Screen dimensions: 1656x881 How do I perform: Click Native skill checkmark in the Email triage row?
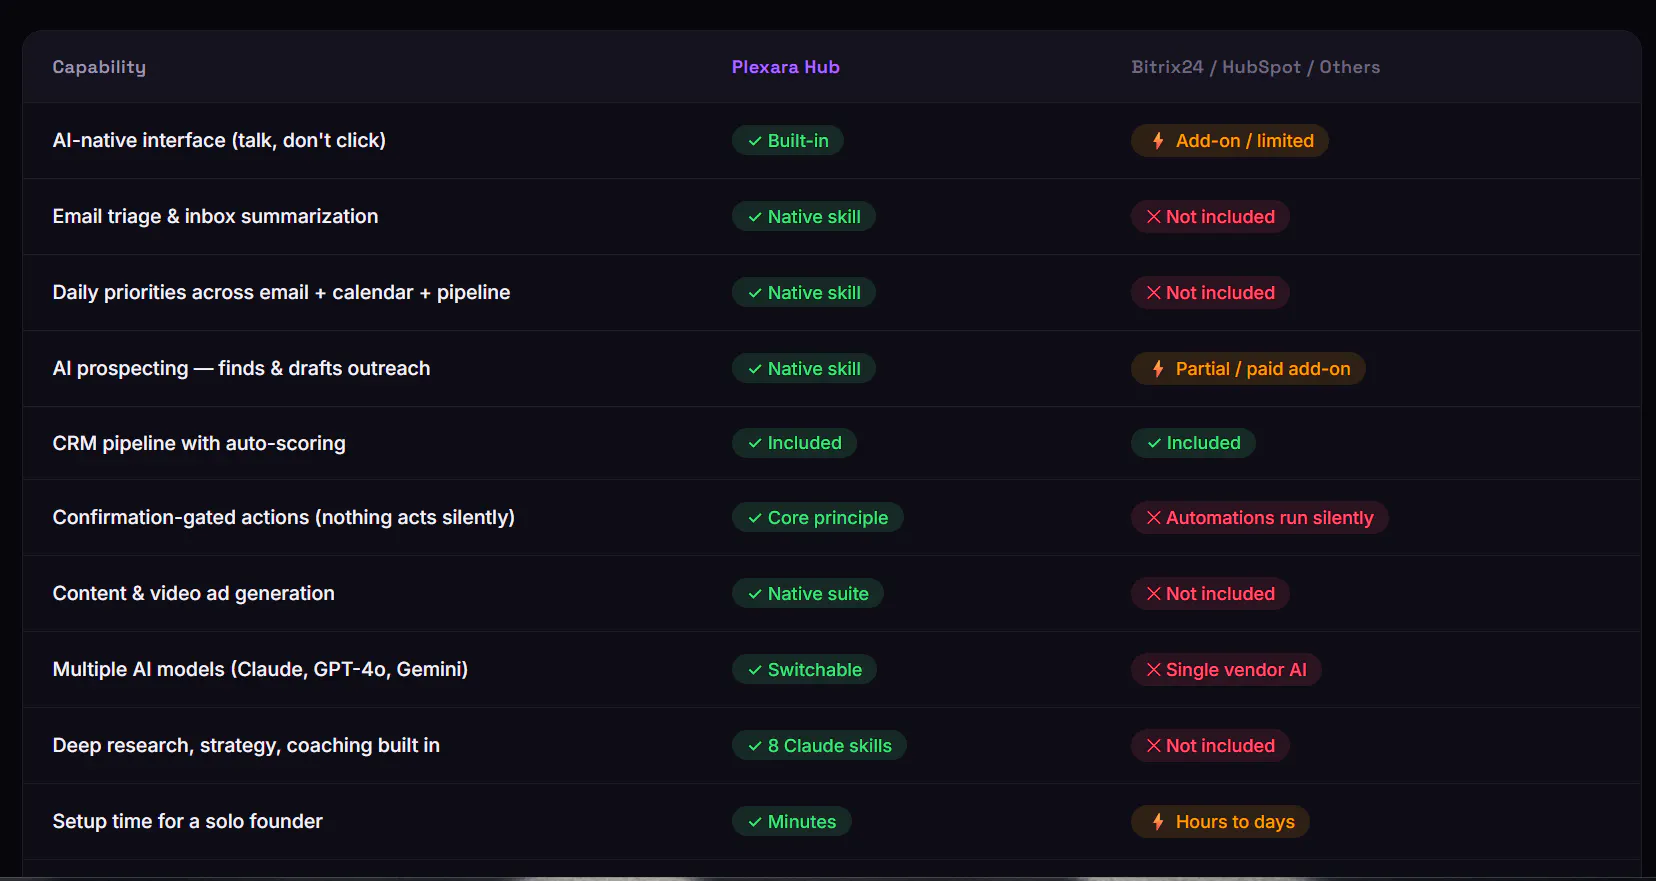755,217
